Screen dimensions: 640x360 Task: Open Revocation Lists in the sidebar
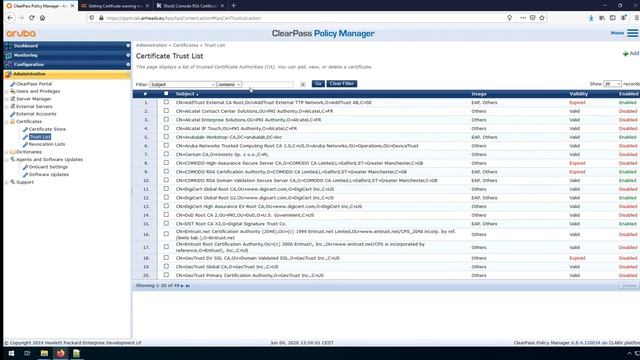[47, 144]
